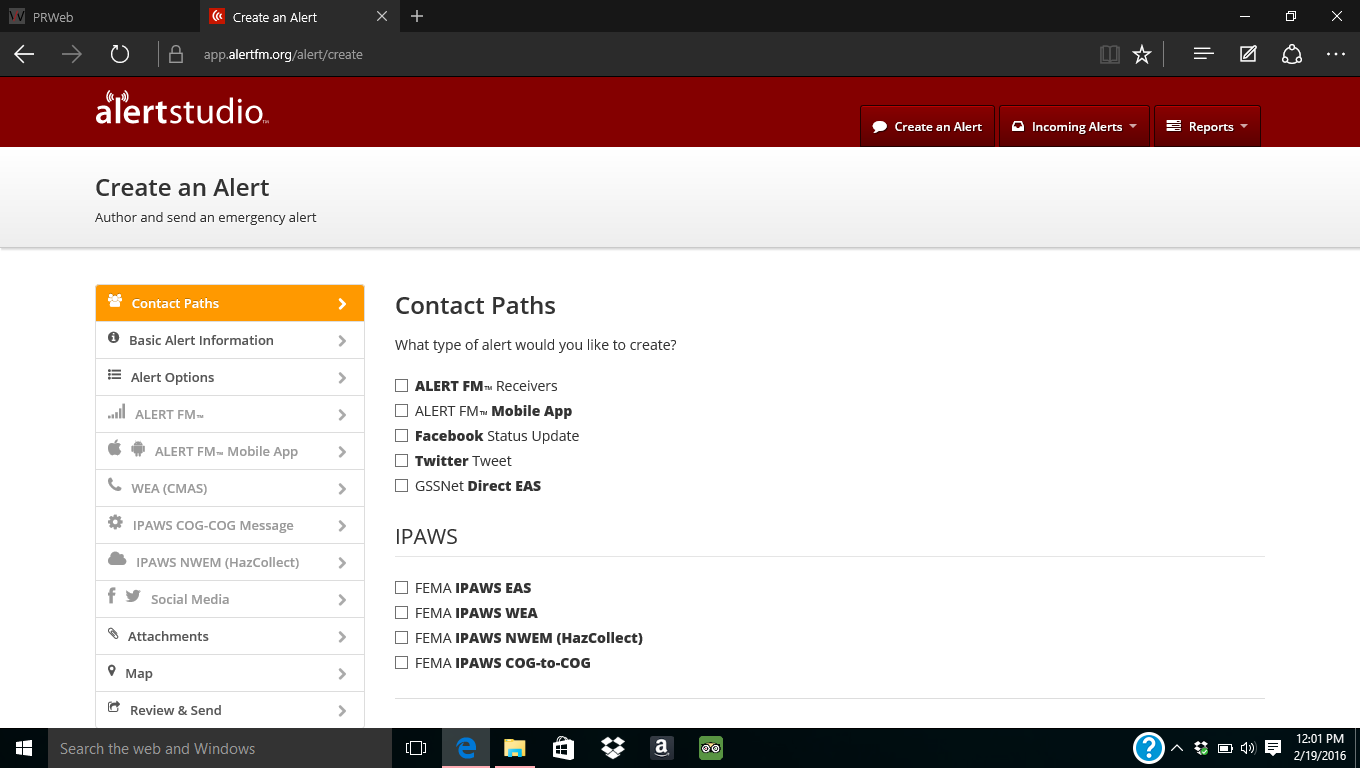Click chevron on Attachments row

tap(342, 637)
